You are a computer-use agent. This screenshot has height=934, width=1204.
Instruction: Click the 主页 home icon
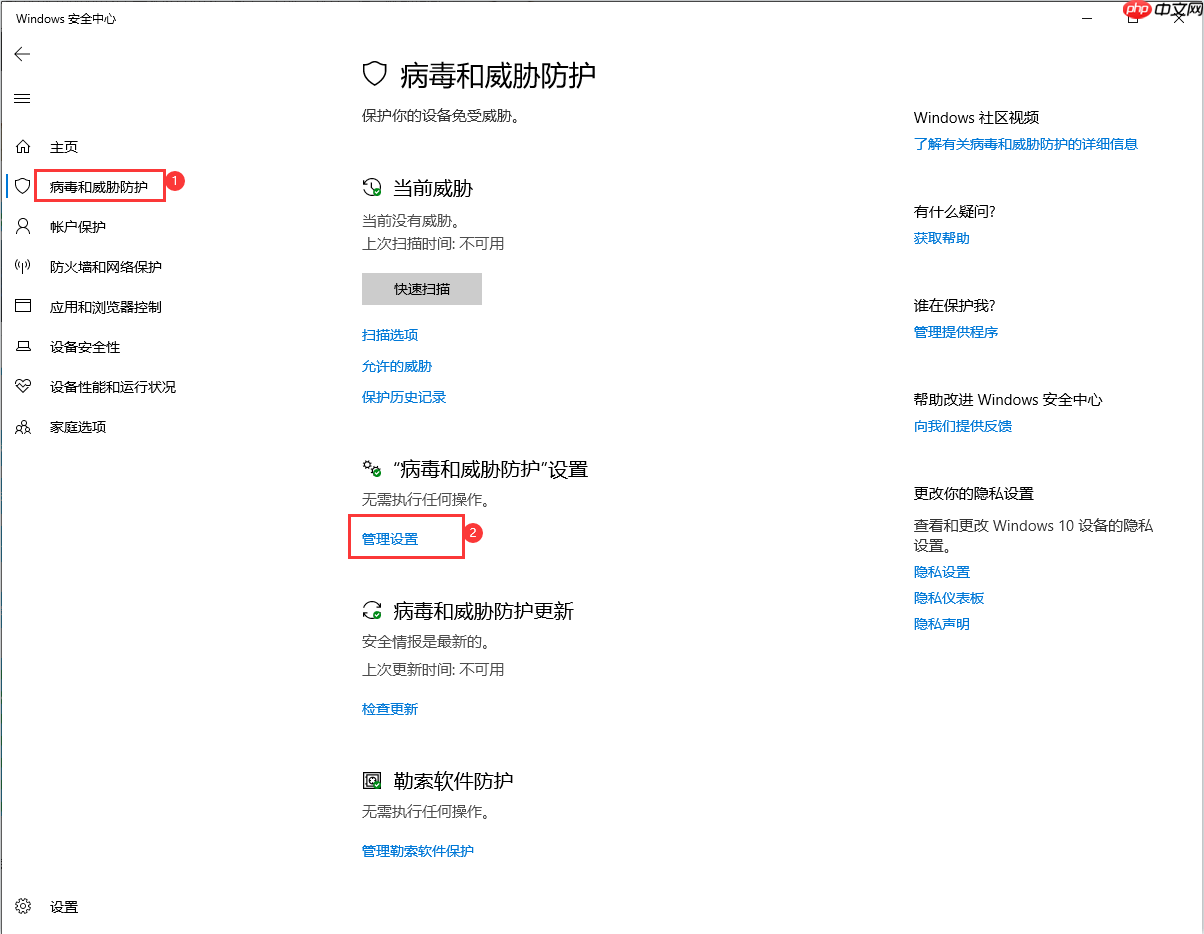[x=22, y=146]
